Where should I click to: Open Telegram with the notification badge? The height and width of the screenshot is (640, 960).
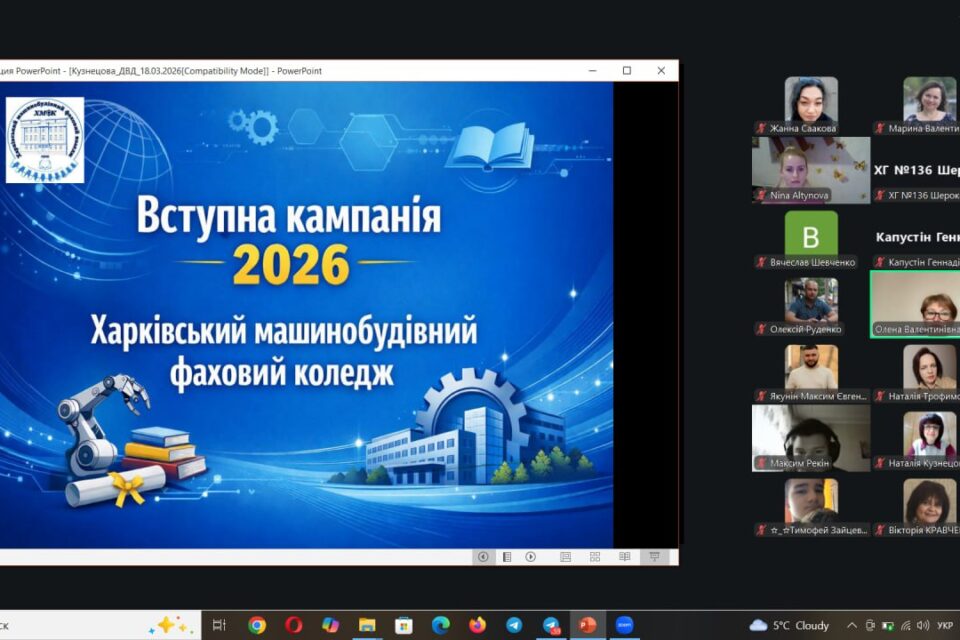click(x=552, y=625)
